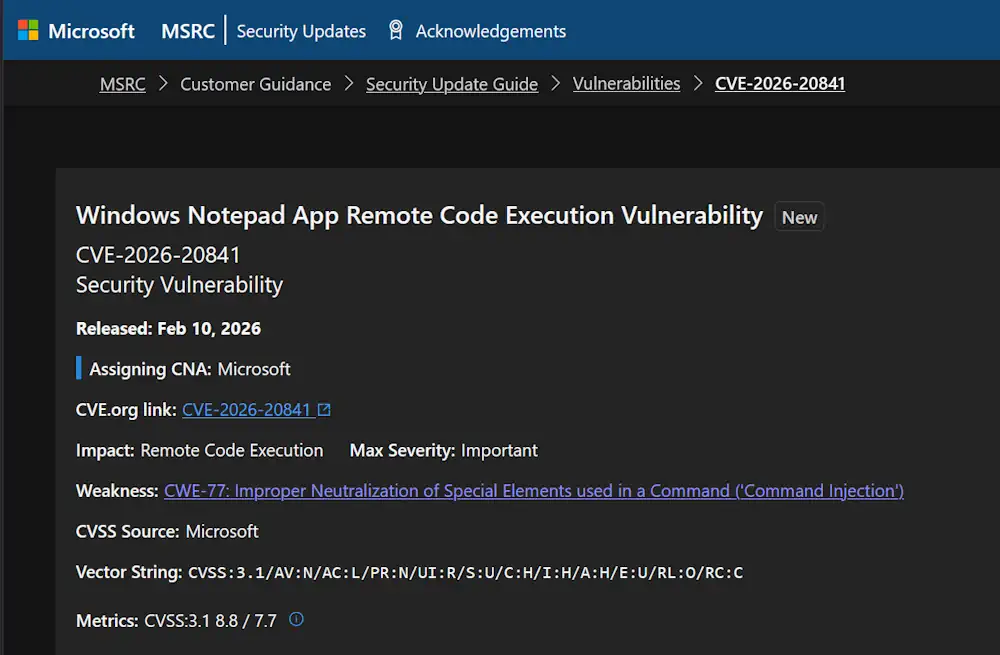Click the CVE-2026-20841 subtitle under the heading
1000x655 pixels.
tap(158, 255)
